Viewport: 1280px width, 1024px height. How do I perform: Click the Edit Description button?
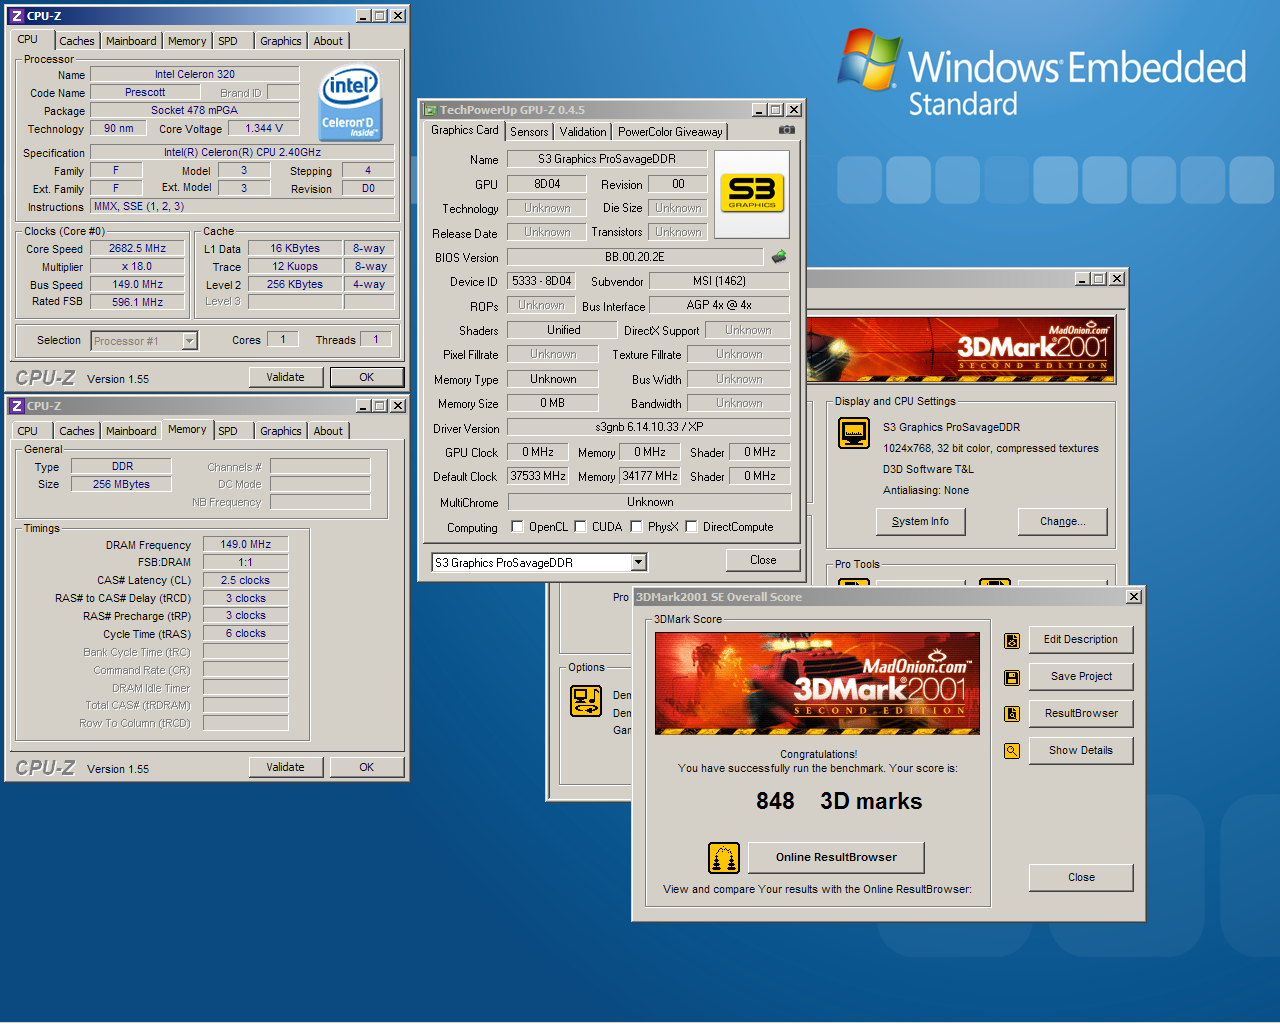tap(1081, 640)
